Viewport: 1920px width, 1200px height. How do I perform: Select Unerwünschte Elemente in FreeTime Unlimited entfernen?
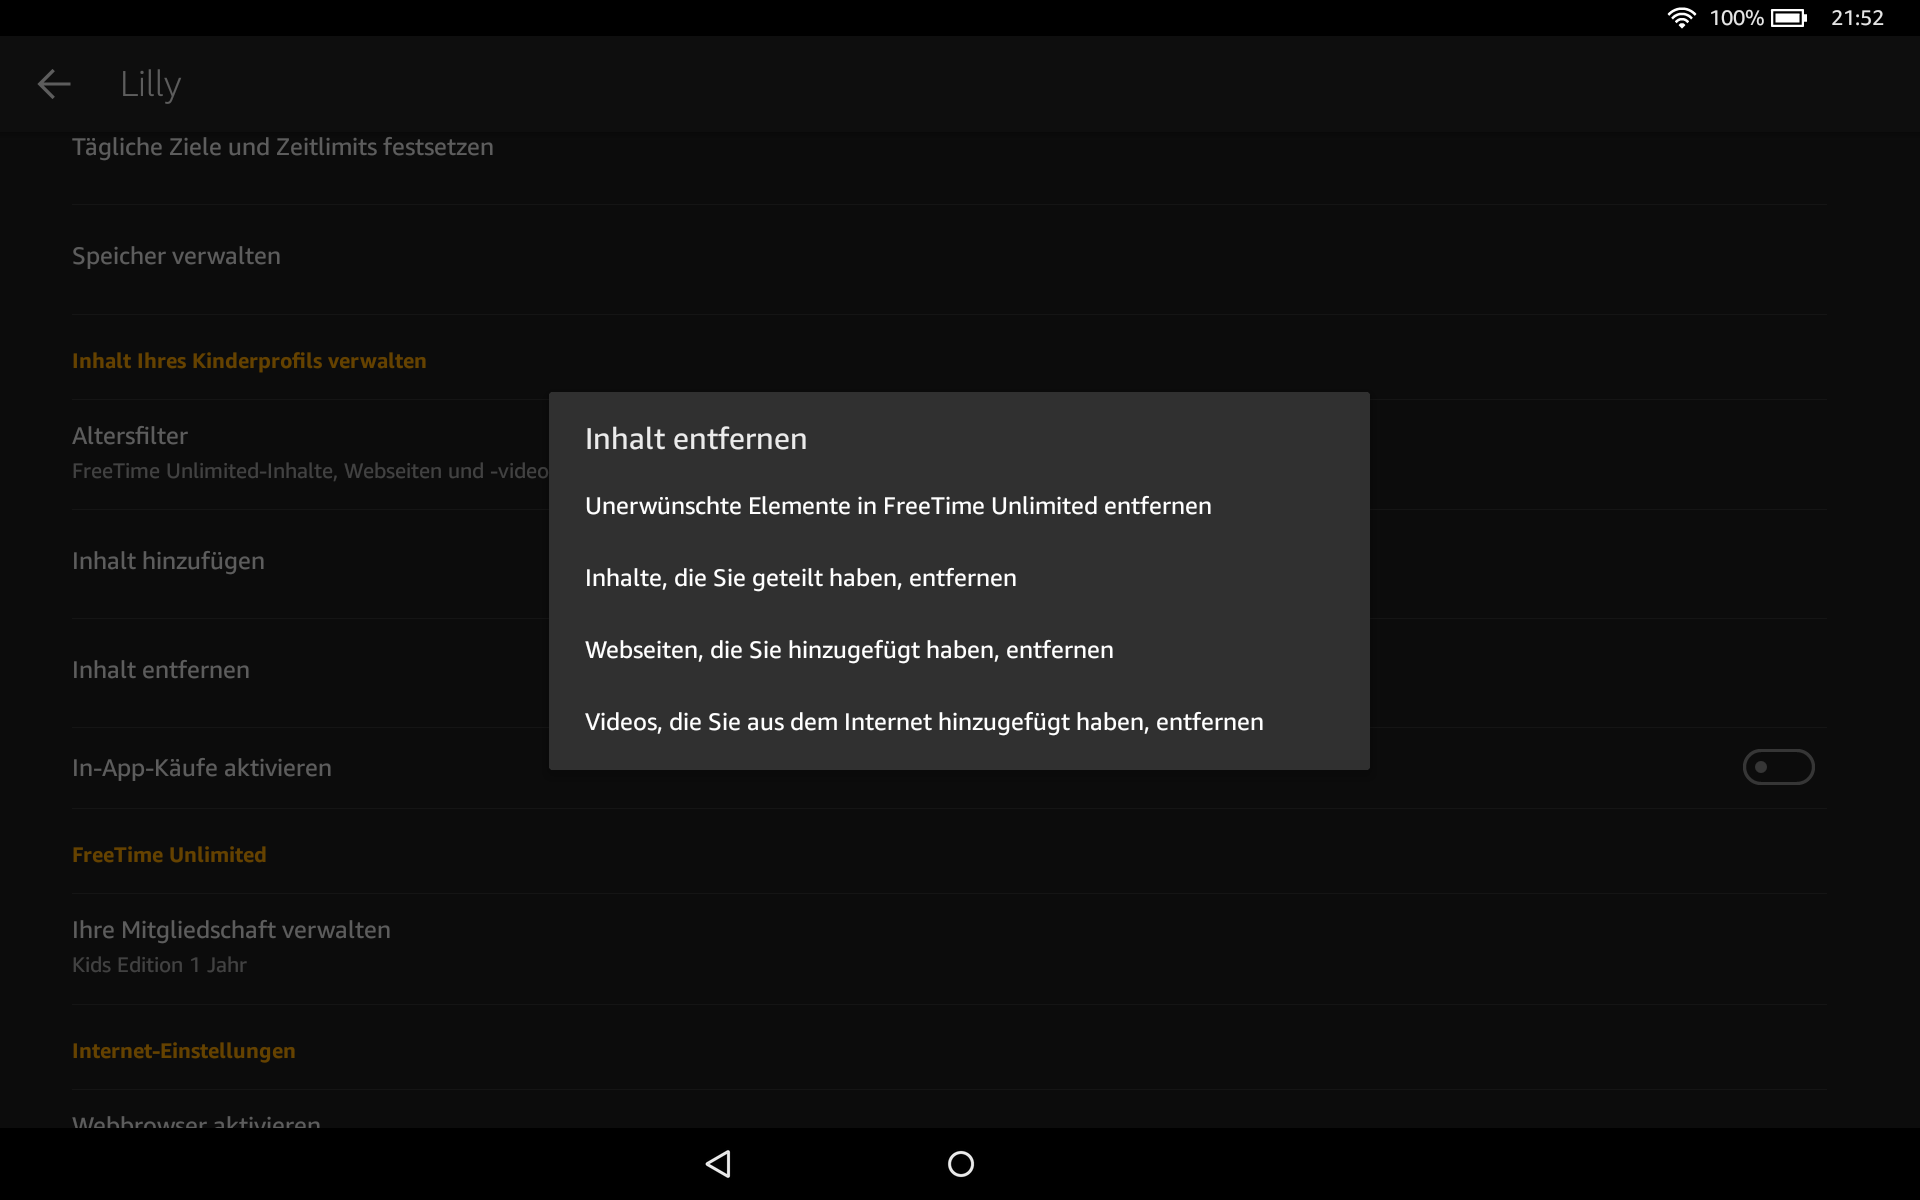(x=897, y=506)
